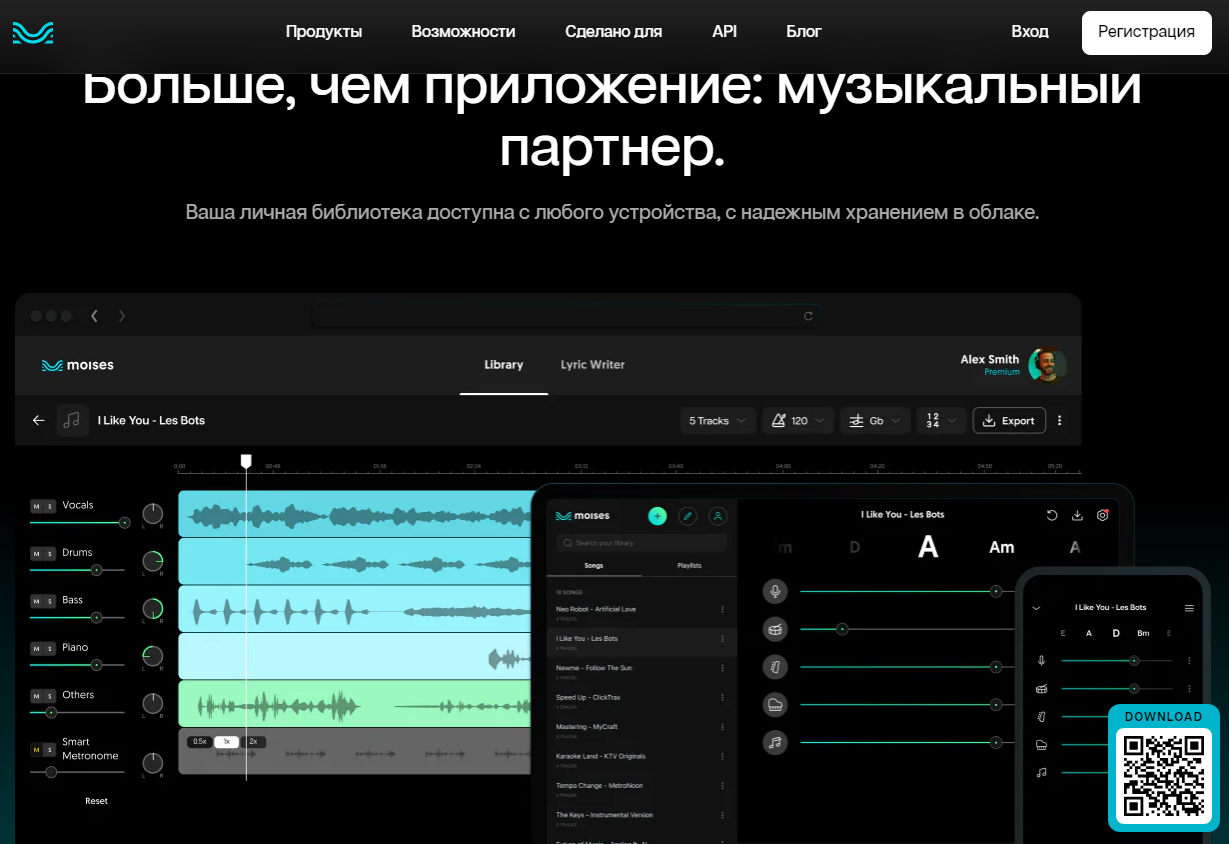Screen dimensions: 1229x844
Task: Click the drums icon in the tablet mixer
Action: [x=774, y=629]
